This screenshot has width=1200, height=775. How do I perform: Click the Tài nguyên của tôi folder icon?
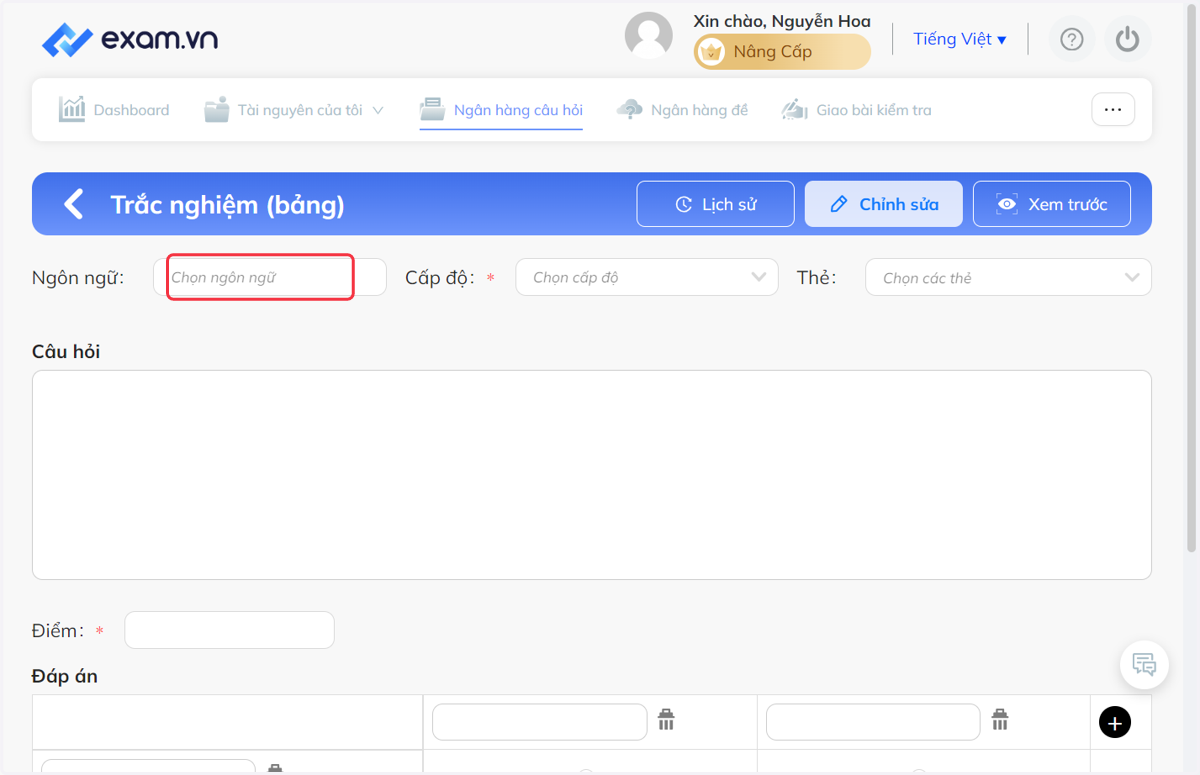217,110
